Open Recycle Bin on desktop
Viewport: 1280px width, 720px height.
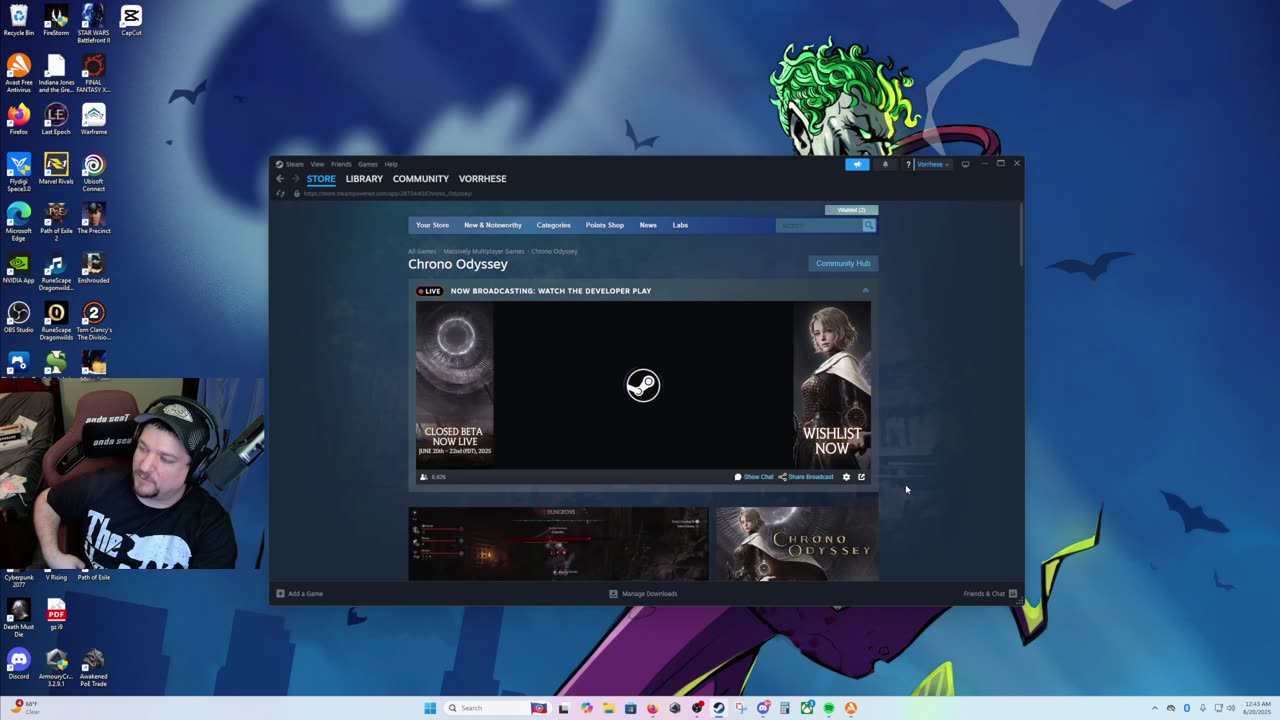[19, 21]
